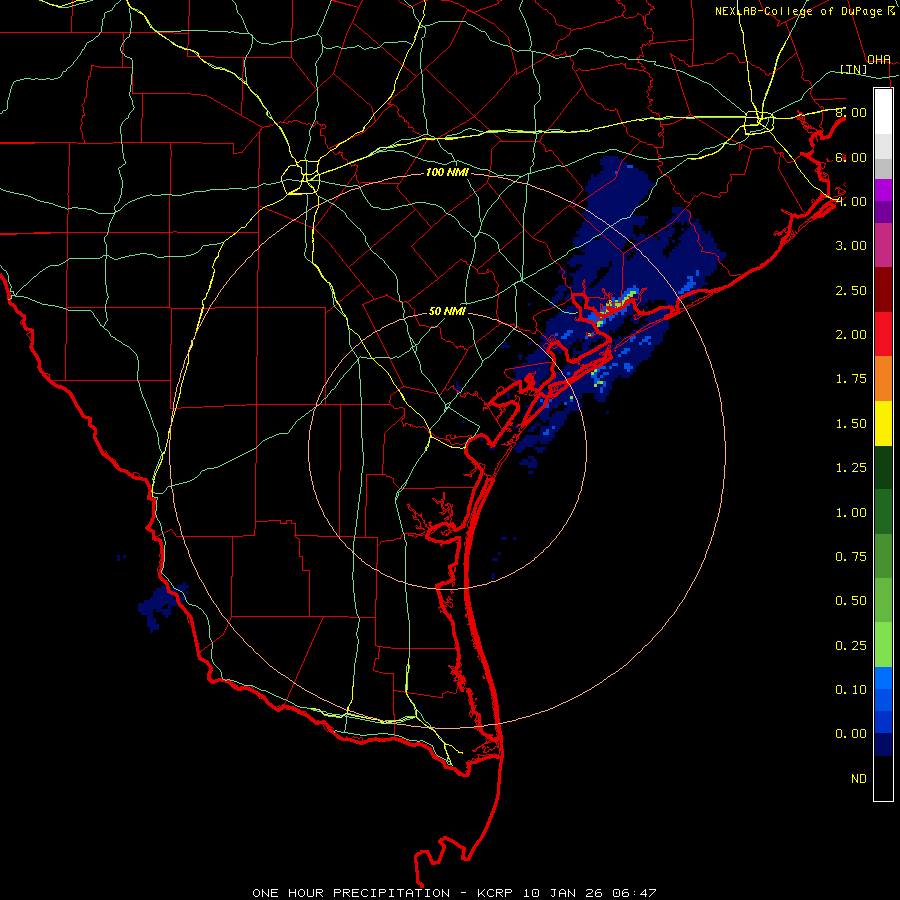Click the 100 NMI range ring label
This screenshot has height=900, width=900.
point(447,172)
